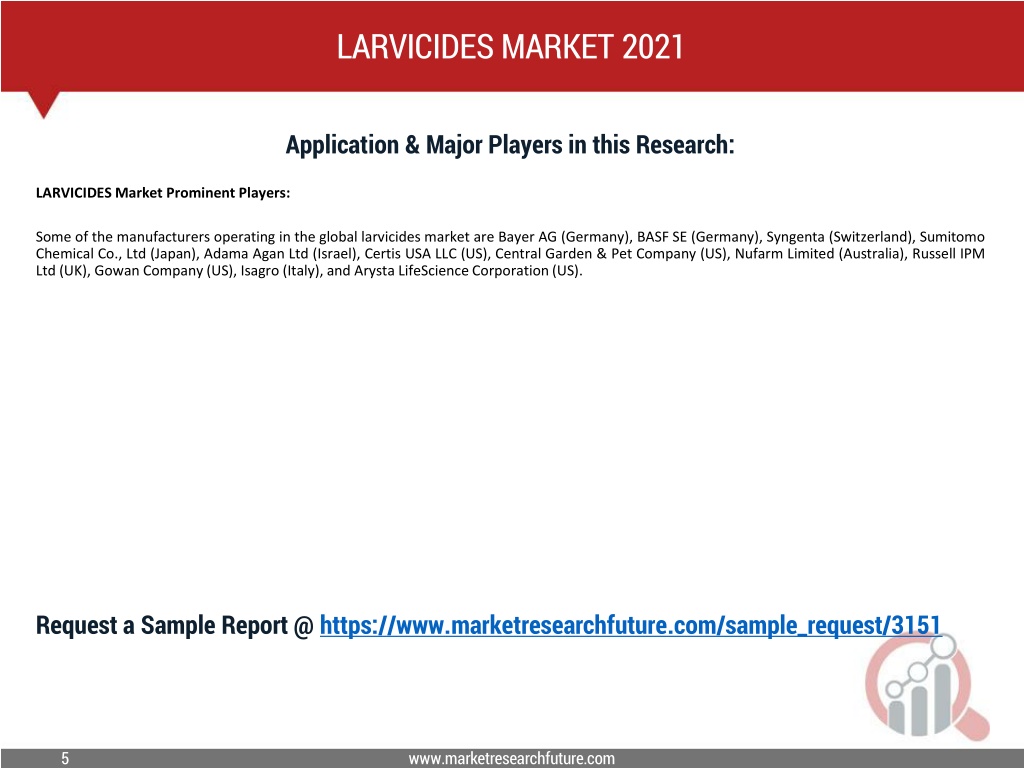Click the words Nufarm Limited (Australia)

pyautogui.click(x=820, y=253)
